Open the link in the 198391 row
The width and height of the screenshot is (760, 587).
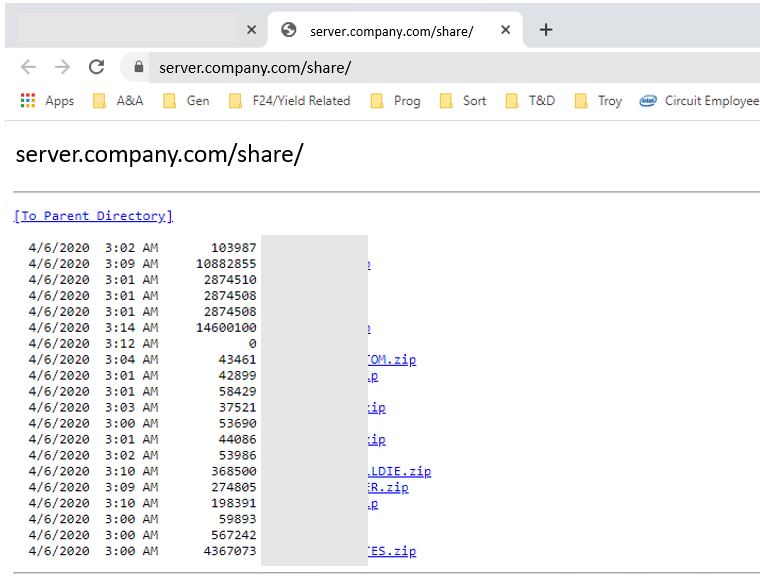tap(373, 503)
